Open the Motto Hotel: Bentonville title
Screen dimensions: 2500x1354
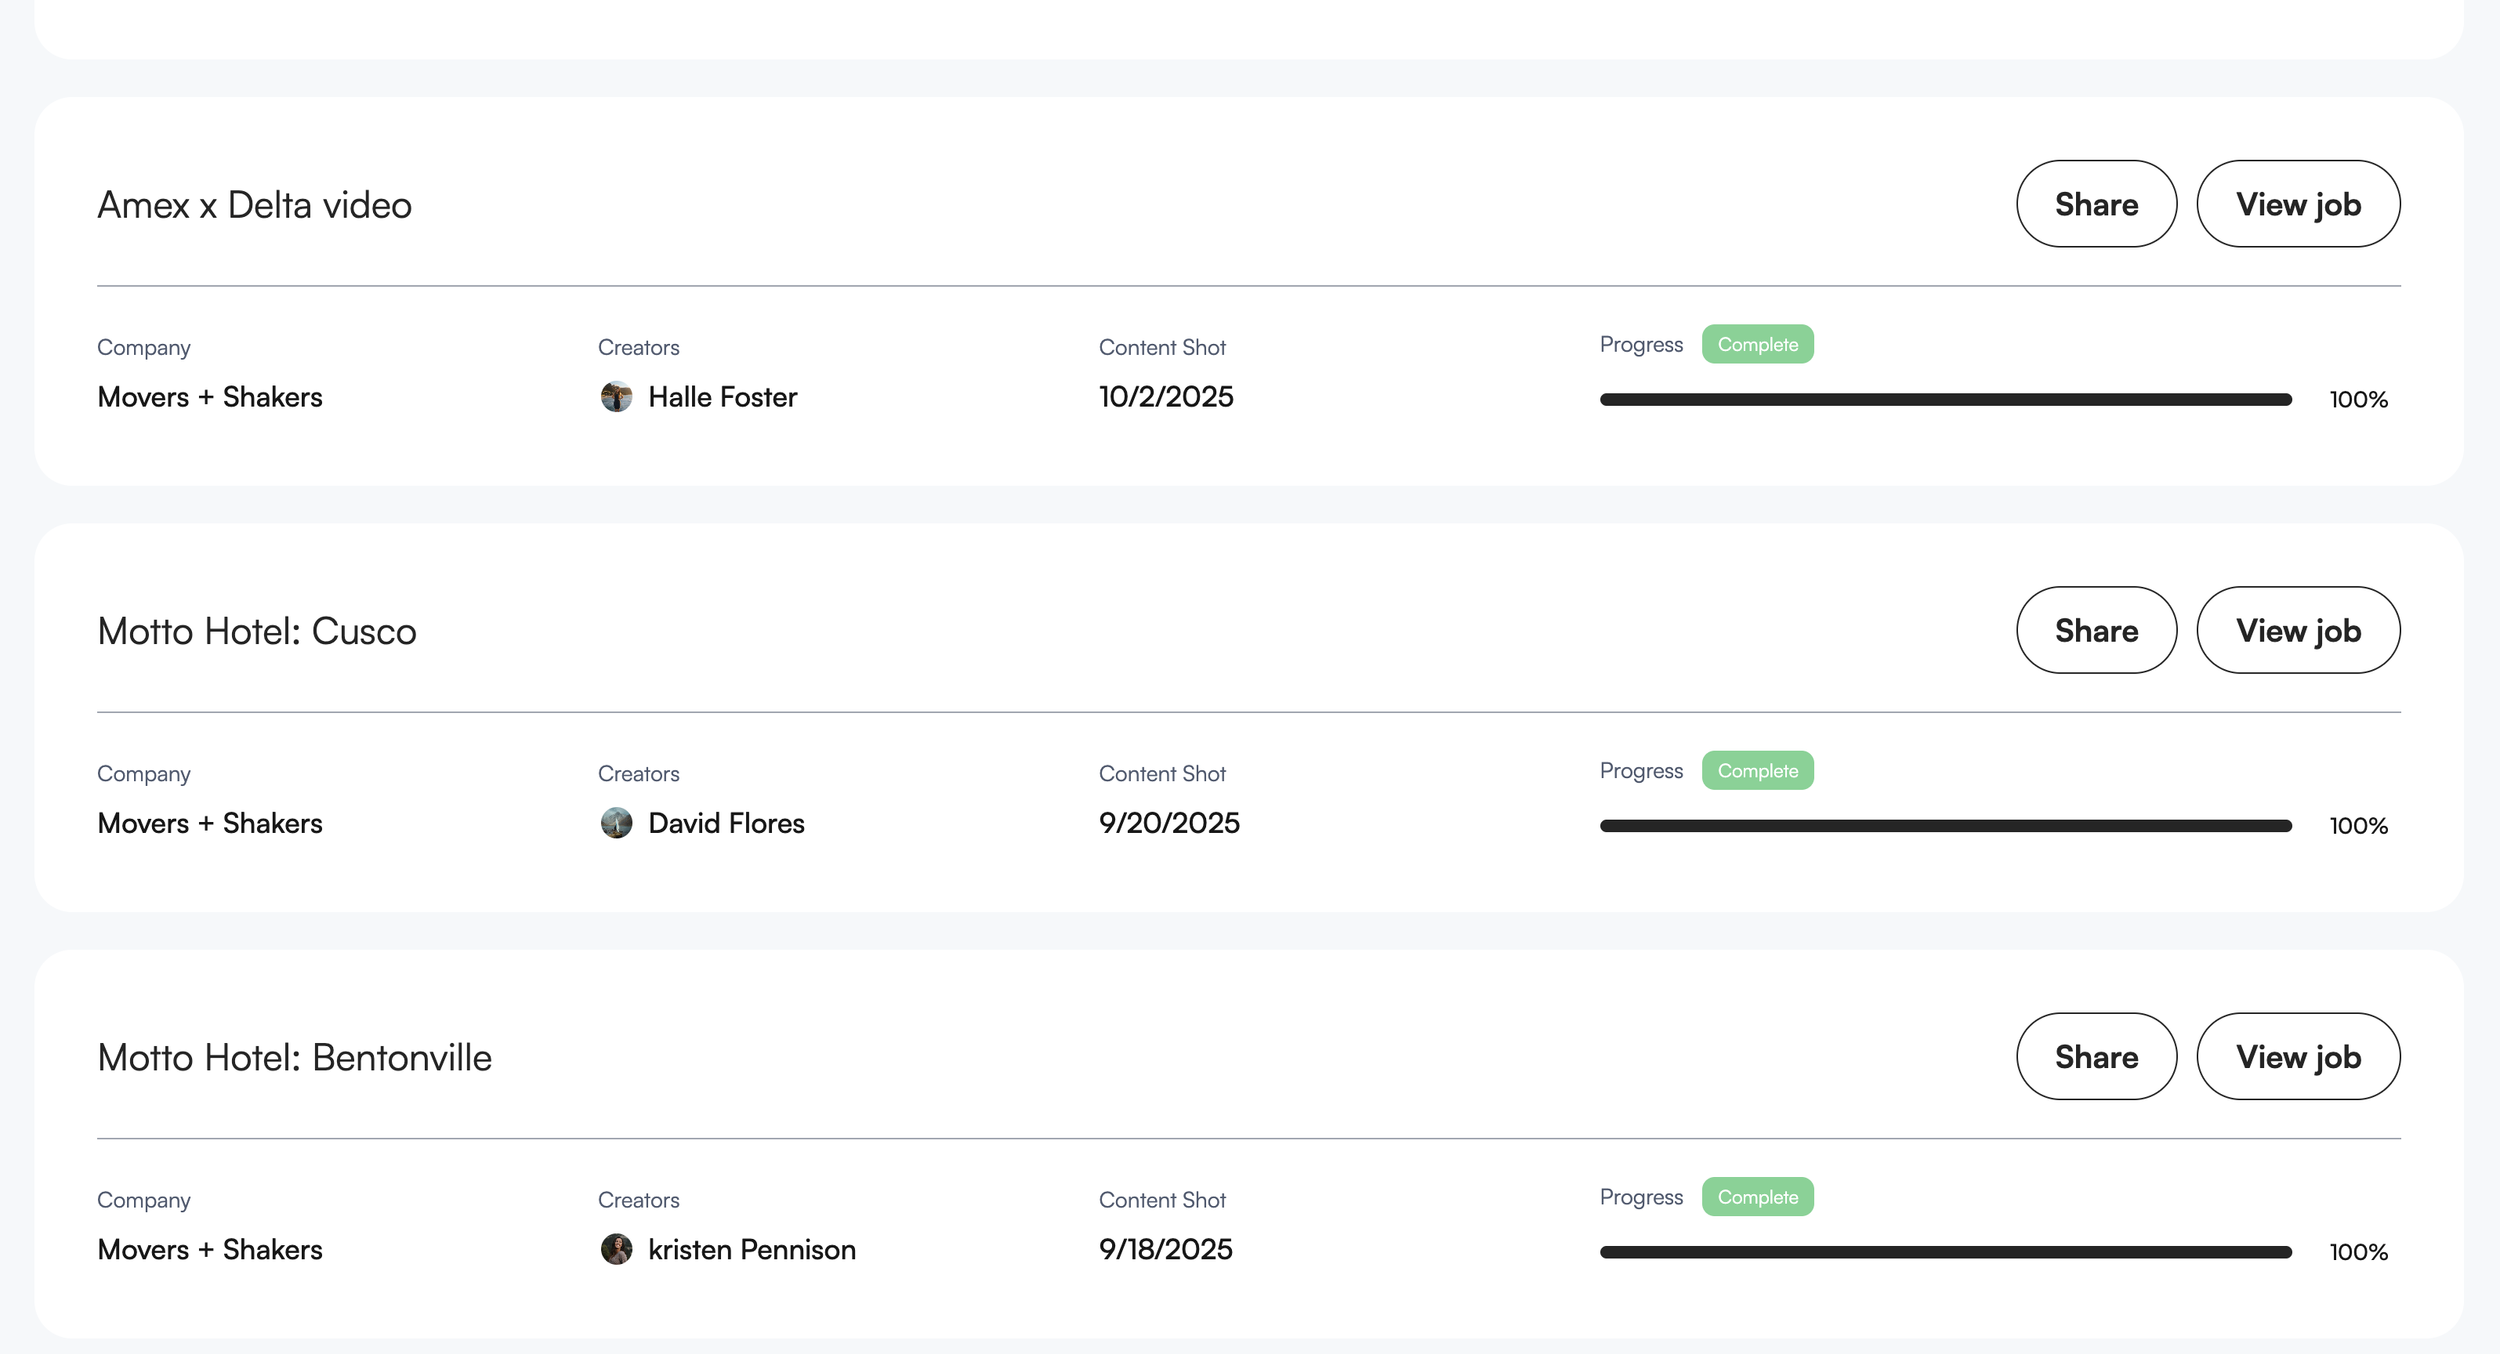294,1057
